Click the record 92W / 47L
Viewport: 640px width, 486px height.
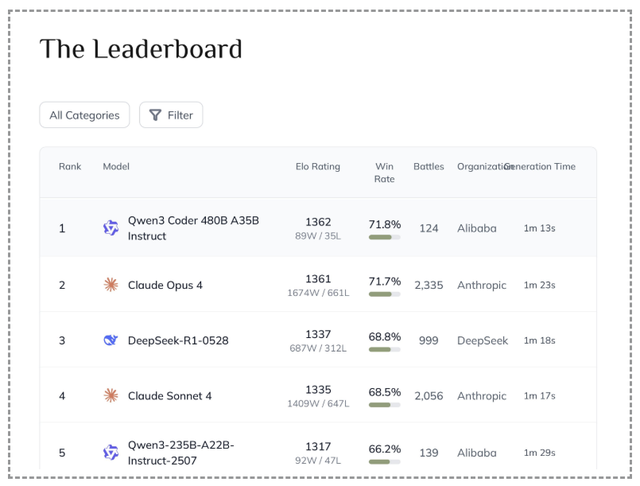(318, 460)
